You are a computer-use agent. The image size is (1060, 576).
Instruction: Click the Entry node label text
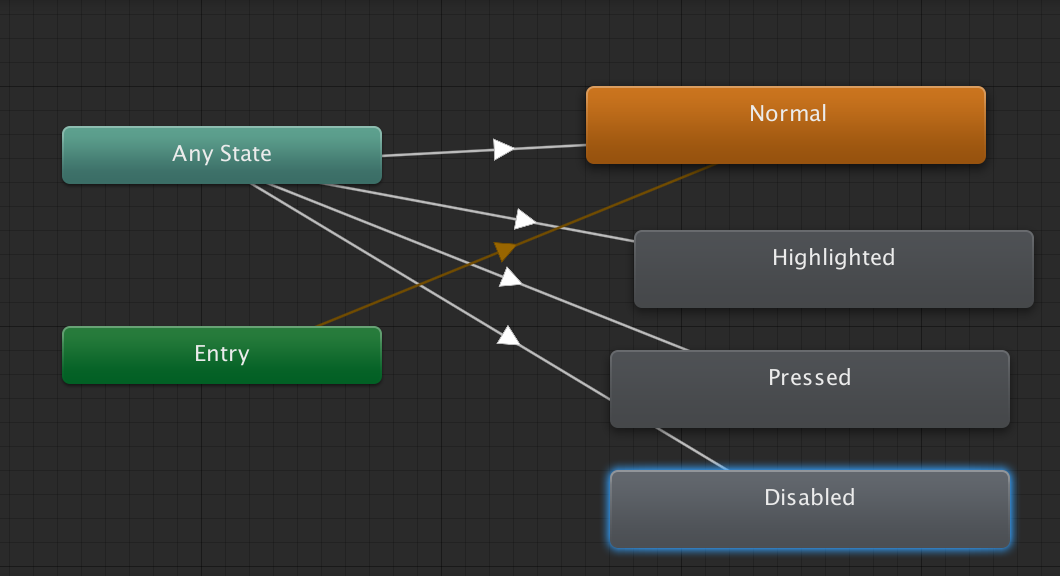tap(221, 353)
